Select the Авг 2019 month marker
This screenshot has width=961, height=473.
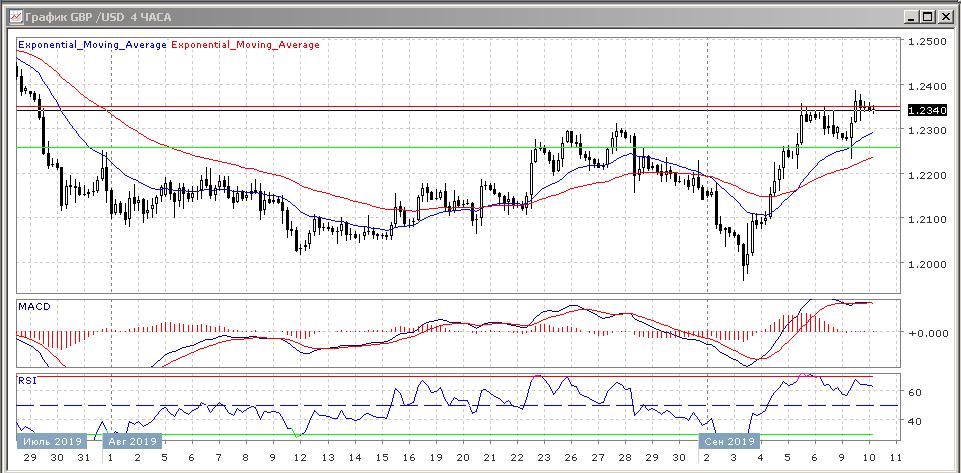click(133, 441)
